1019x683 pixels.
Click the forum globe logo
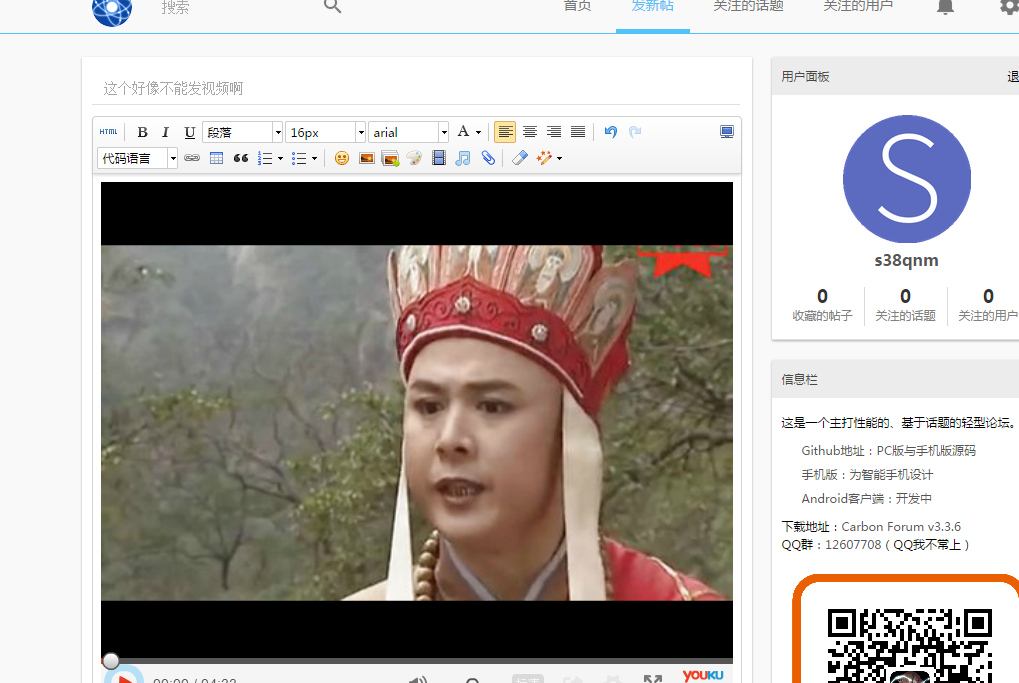click(x=112, y=10)
